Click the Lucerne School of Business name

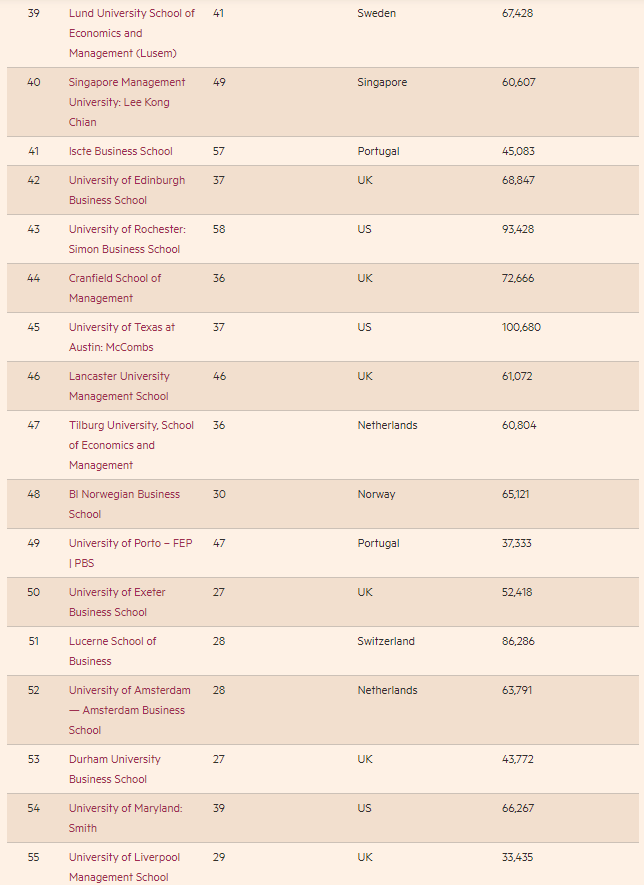112,651
